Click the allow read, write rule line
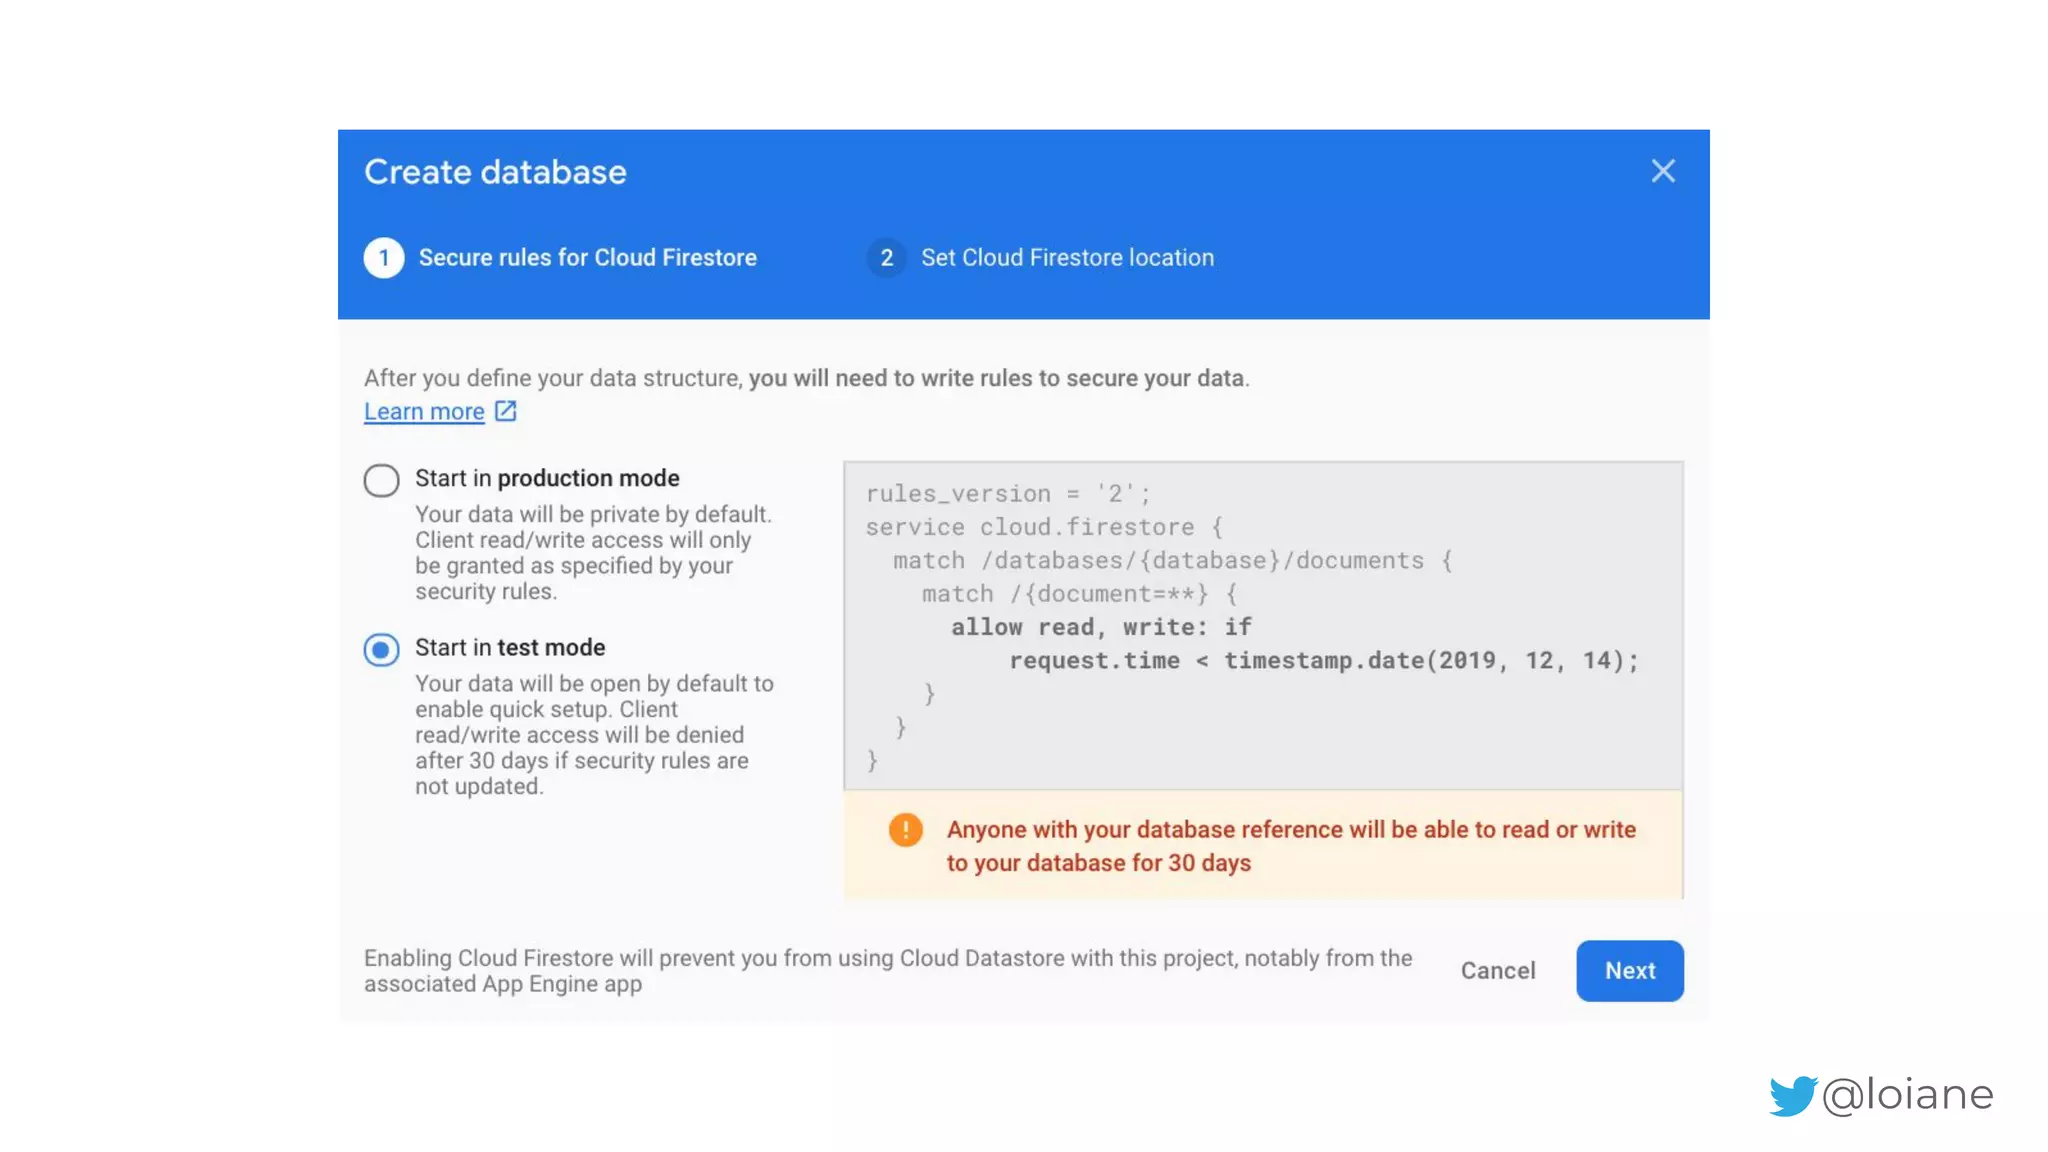The image size is (2048, 1152). tap(1100, 627)
